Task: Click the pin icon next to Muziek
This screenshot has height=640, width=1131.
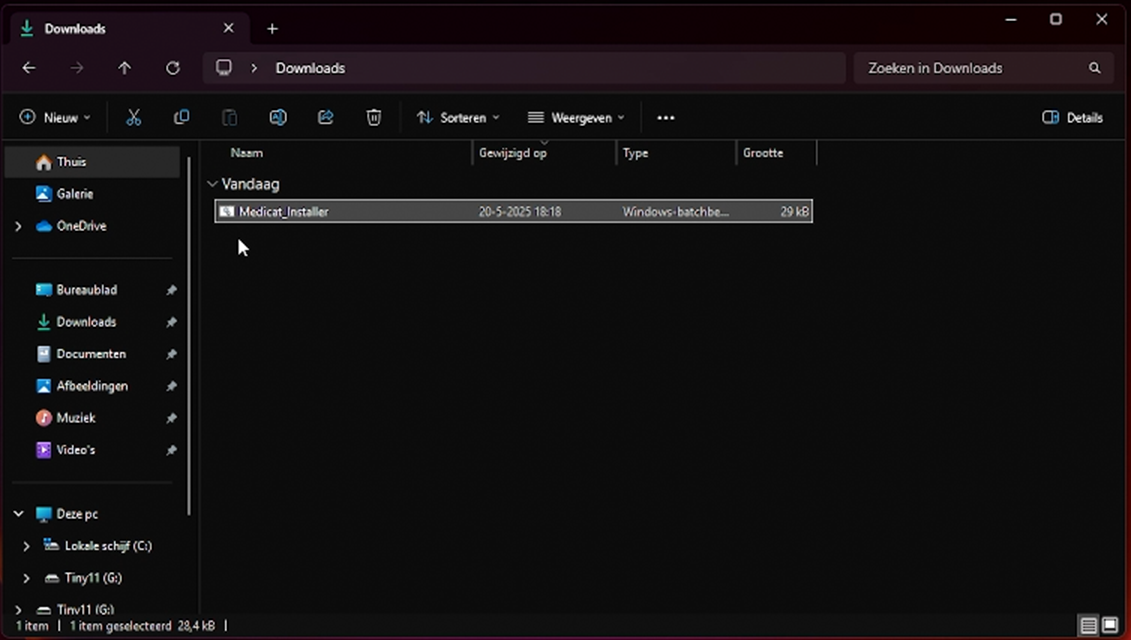Action: [x=171, y=418]
